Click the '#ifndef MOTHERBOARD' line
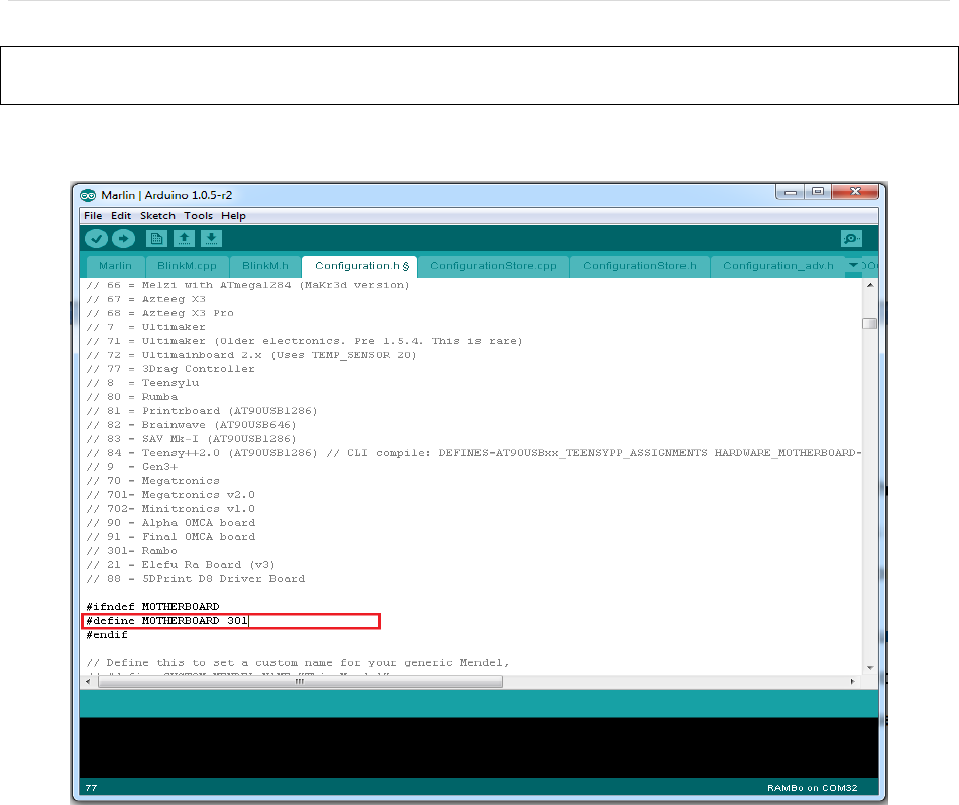The width and height of the screenshot is (959, 805). [153, 607]
